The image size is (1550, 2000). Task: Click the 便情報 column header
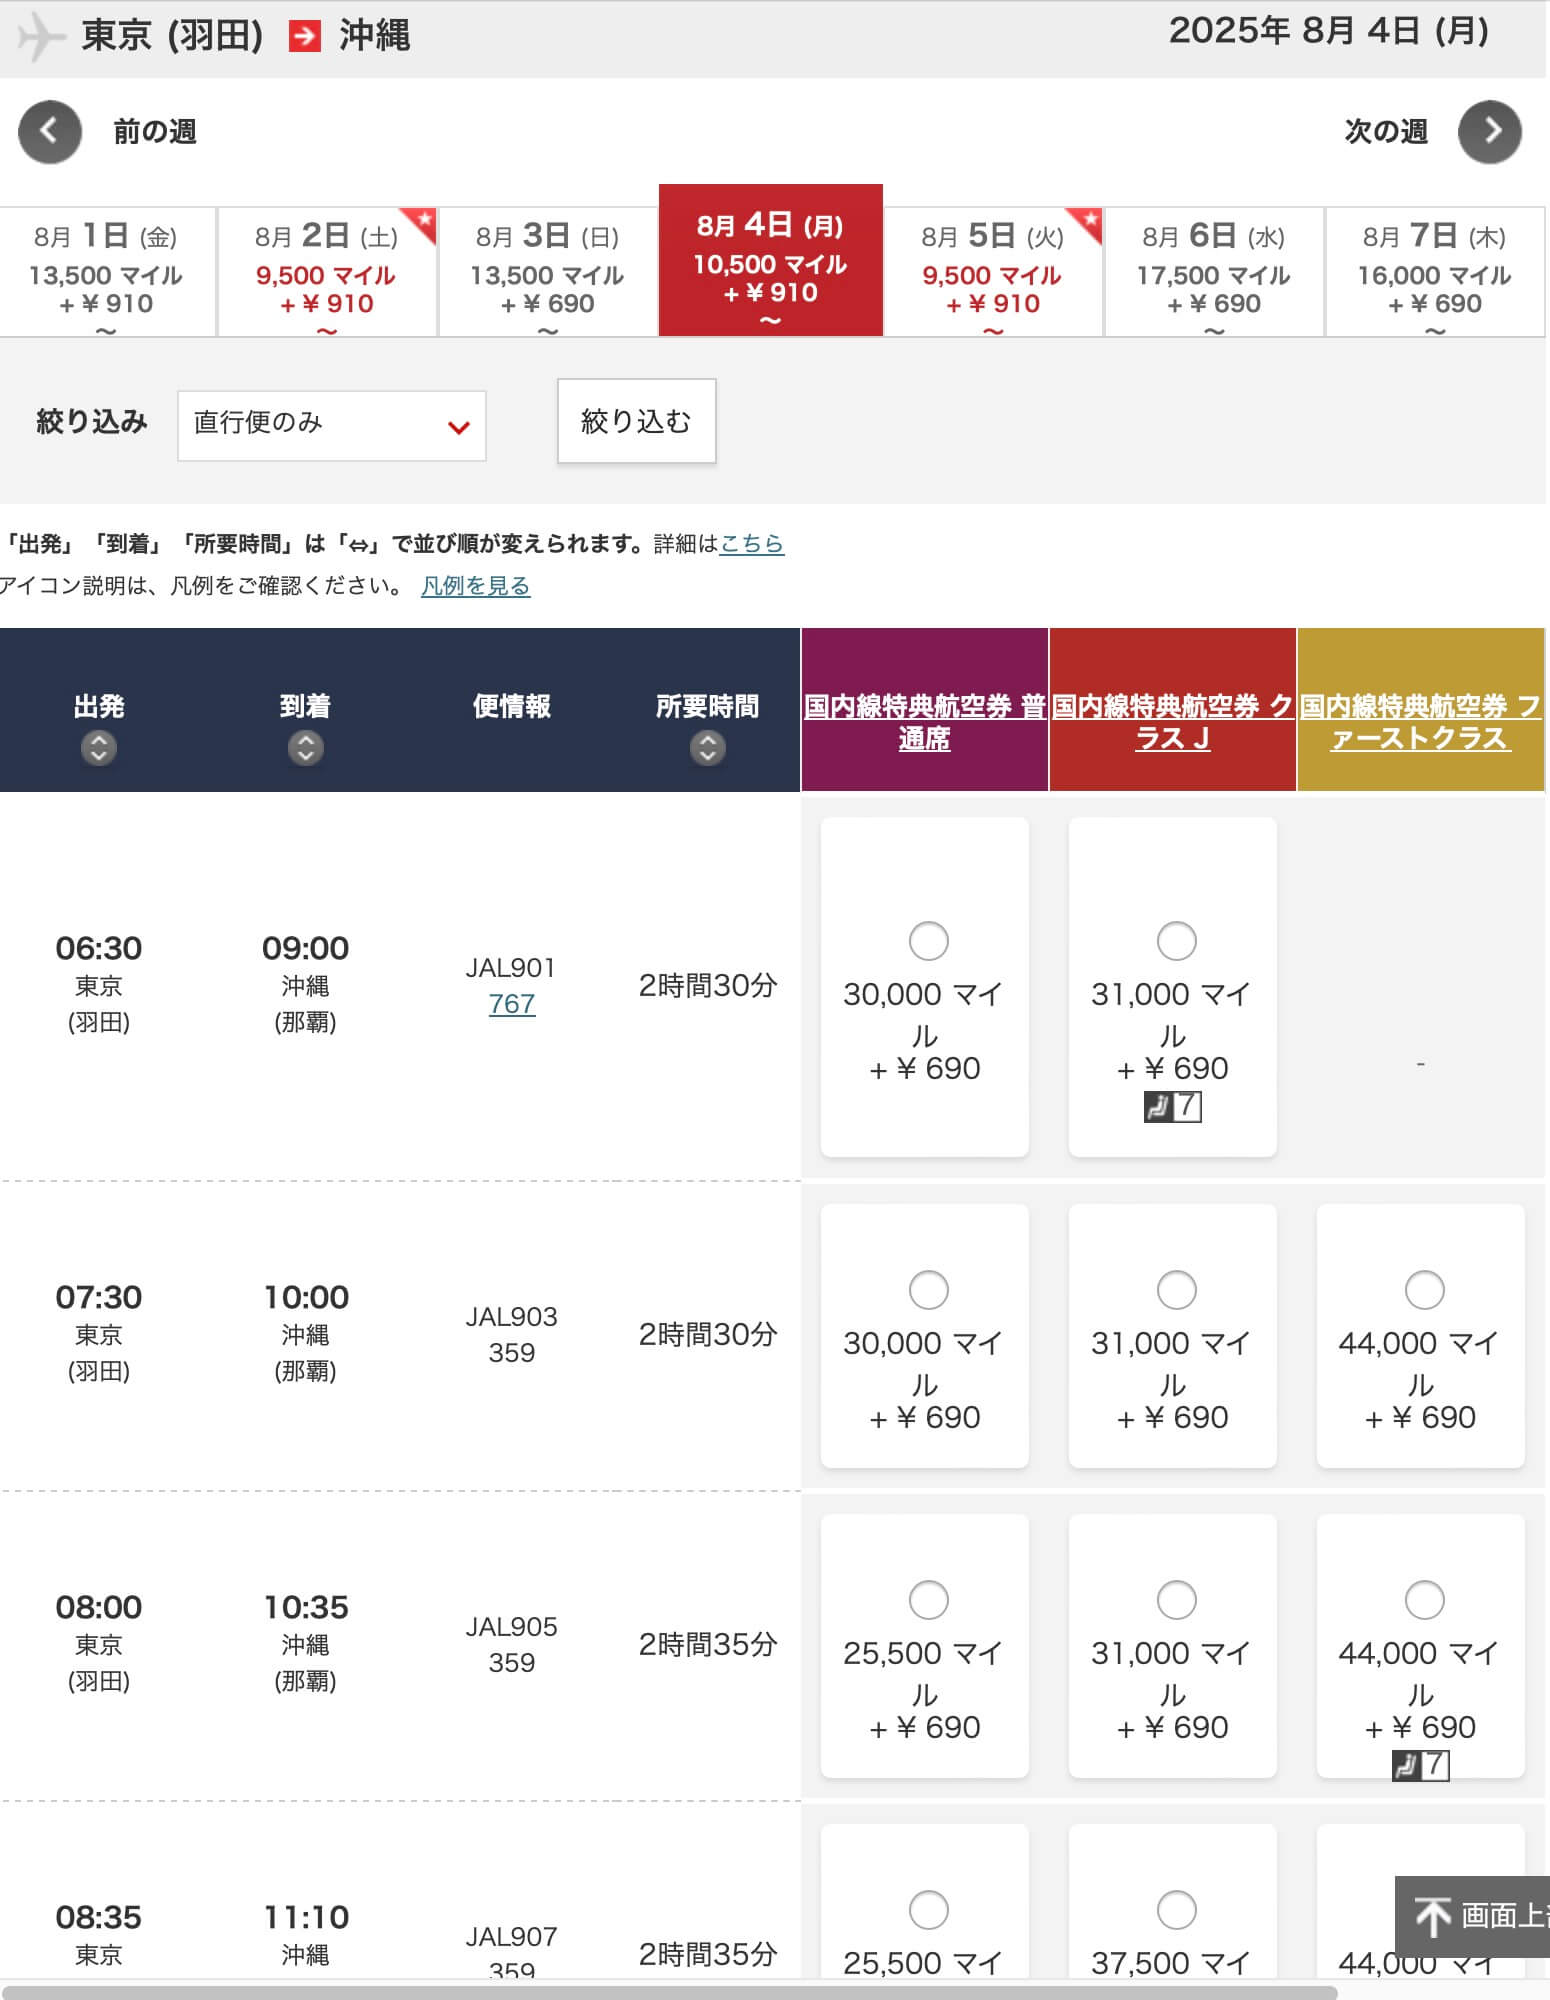click(512, 706)
